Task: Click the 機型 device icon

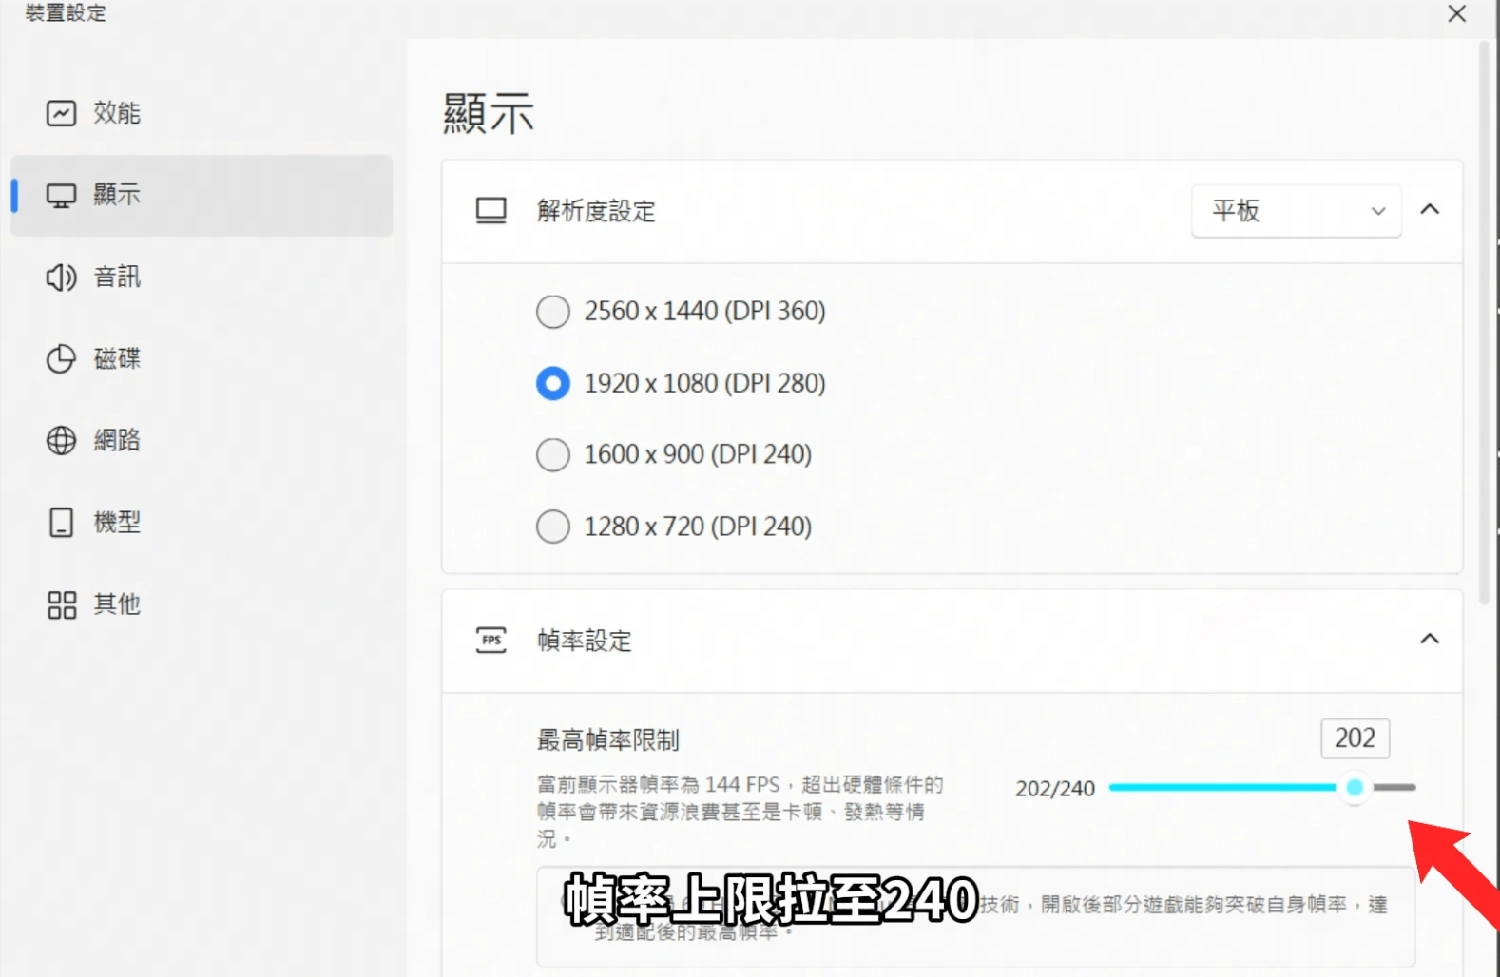Action: [x=61, y=522]
